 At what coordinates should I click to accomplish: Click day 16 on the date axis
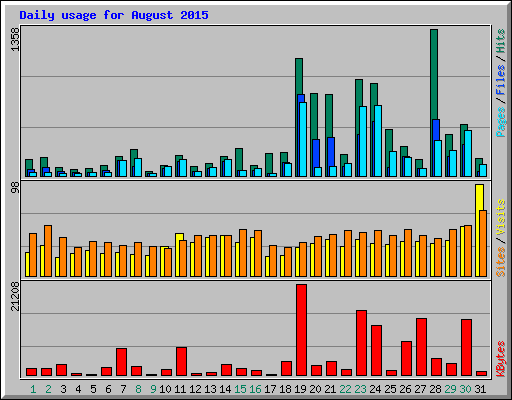255,389
